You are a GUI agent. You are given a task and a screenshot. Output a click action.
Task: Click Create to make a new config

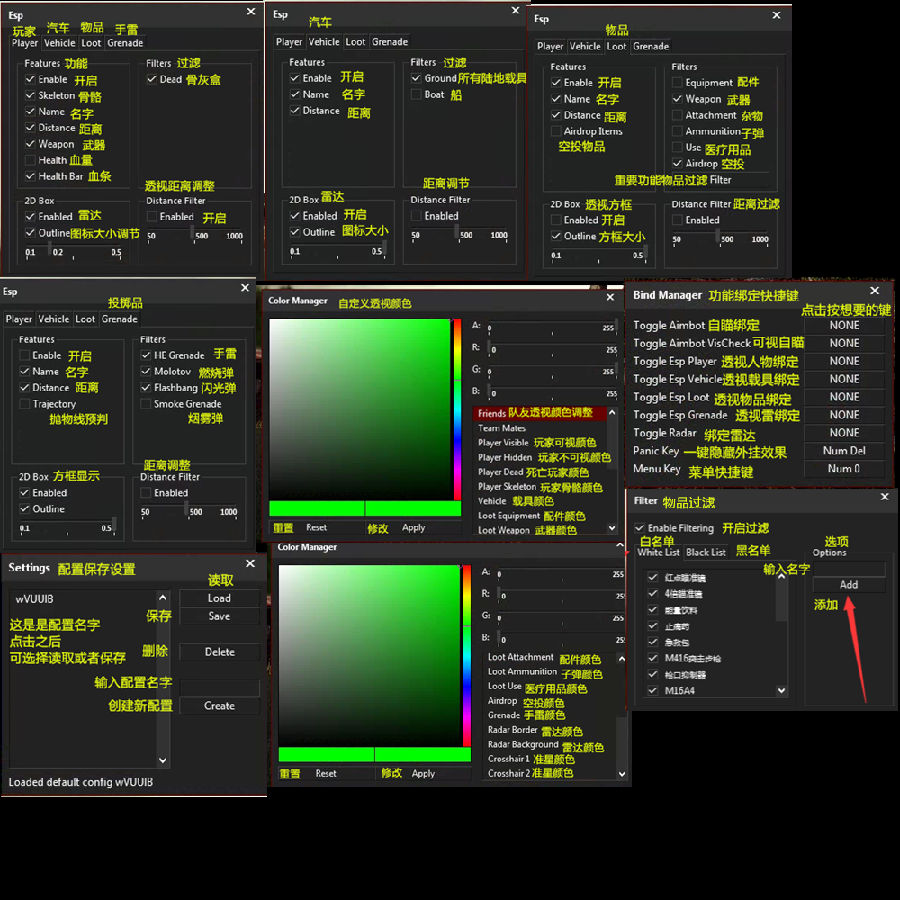pos(219,705)
